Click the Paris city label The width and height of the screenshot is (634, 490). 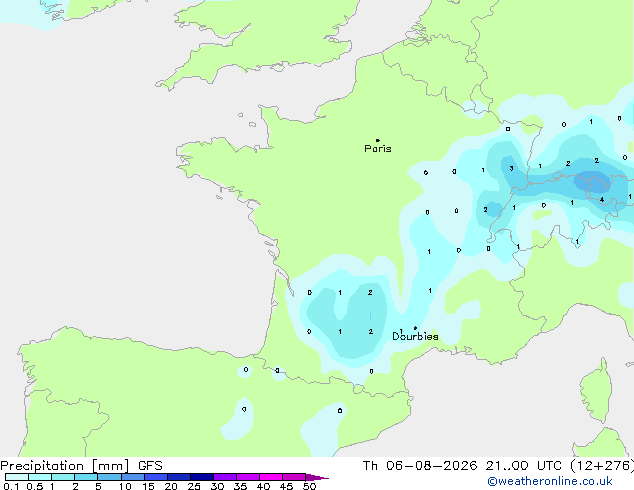pyautogui.click(x=378, y=149)
